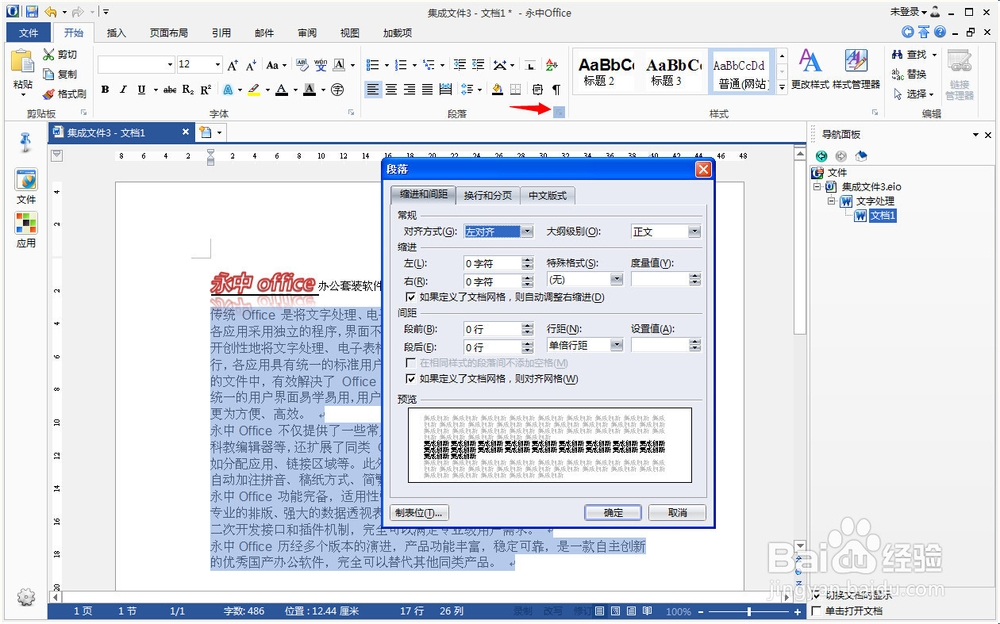Select the Format Painter (格式刷)
This screenshot has height=624, width=1000.
(x=64, y=94)
